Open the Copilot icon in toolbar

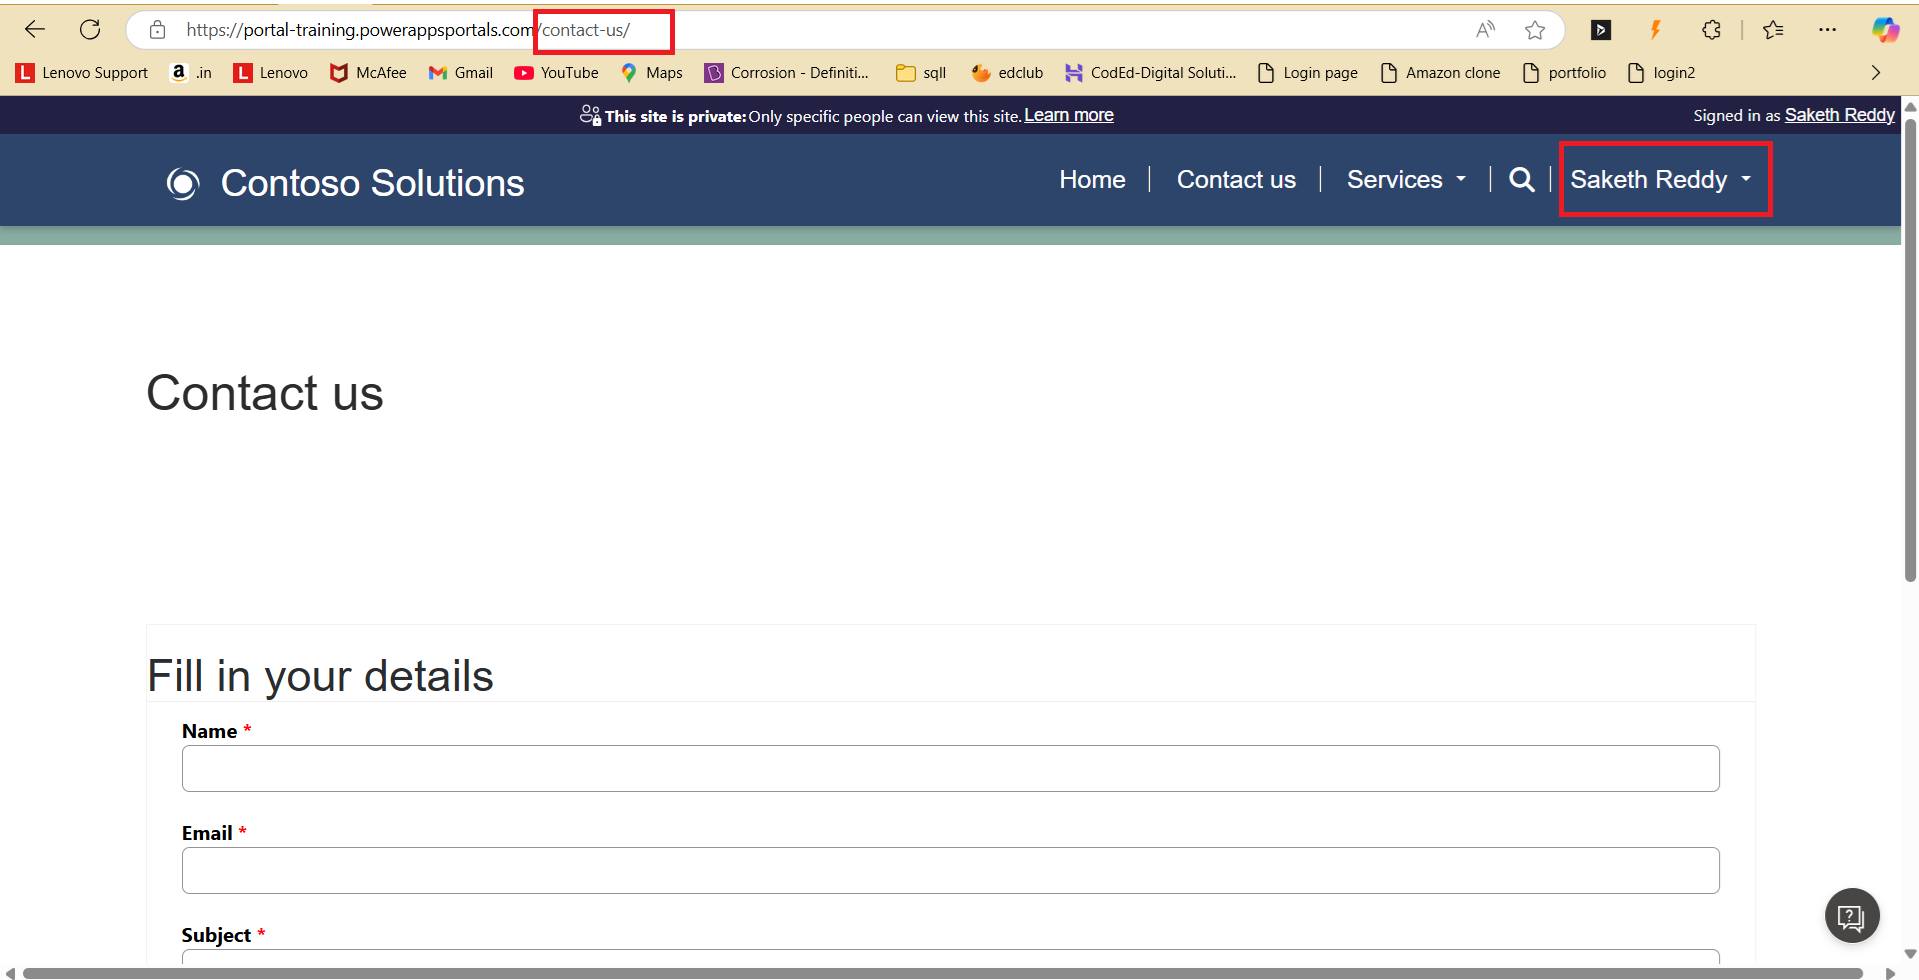click(1885, 30)
